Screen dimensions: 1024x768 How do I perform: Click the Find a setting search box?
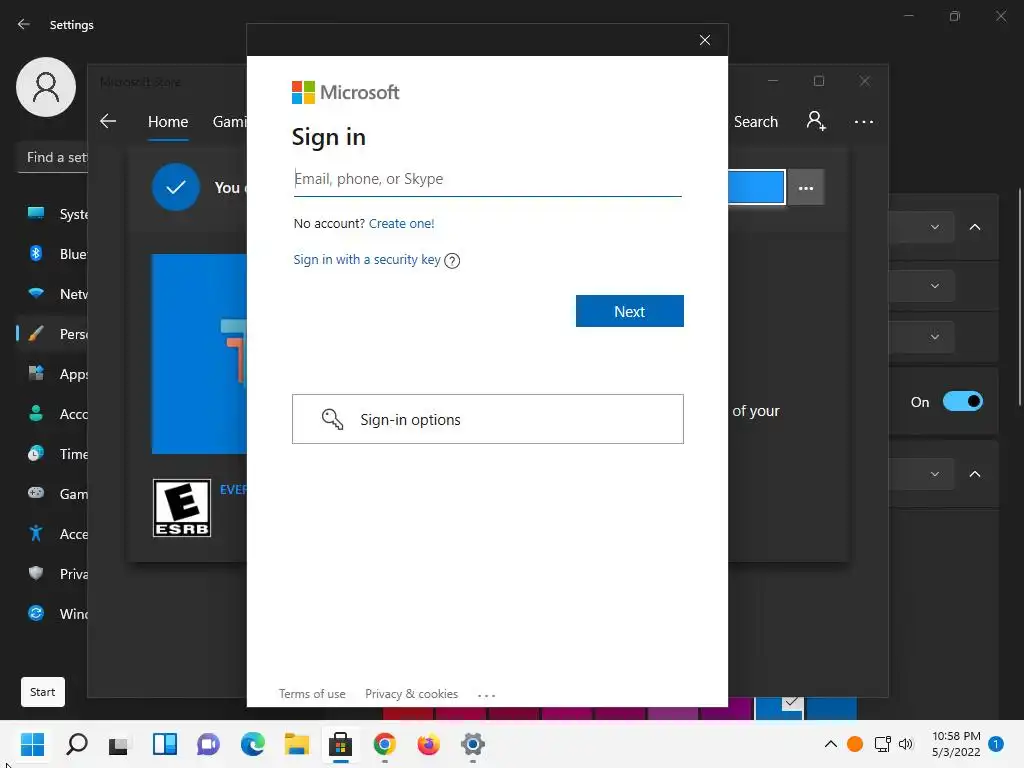click(52, 157)
